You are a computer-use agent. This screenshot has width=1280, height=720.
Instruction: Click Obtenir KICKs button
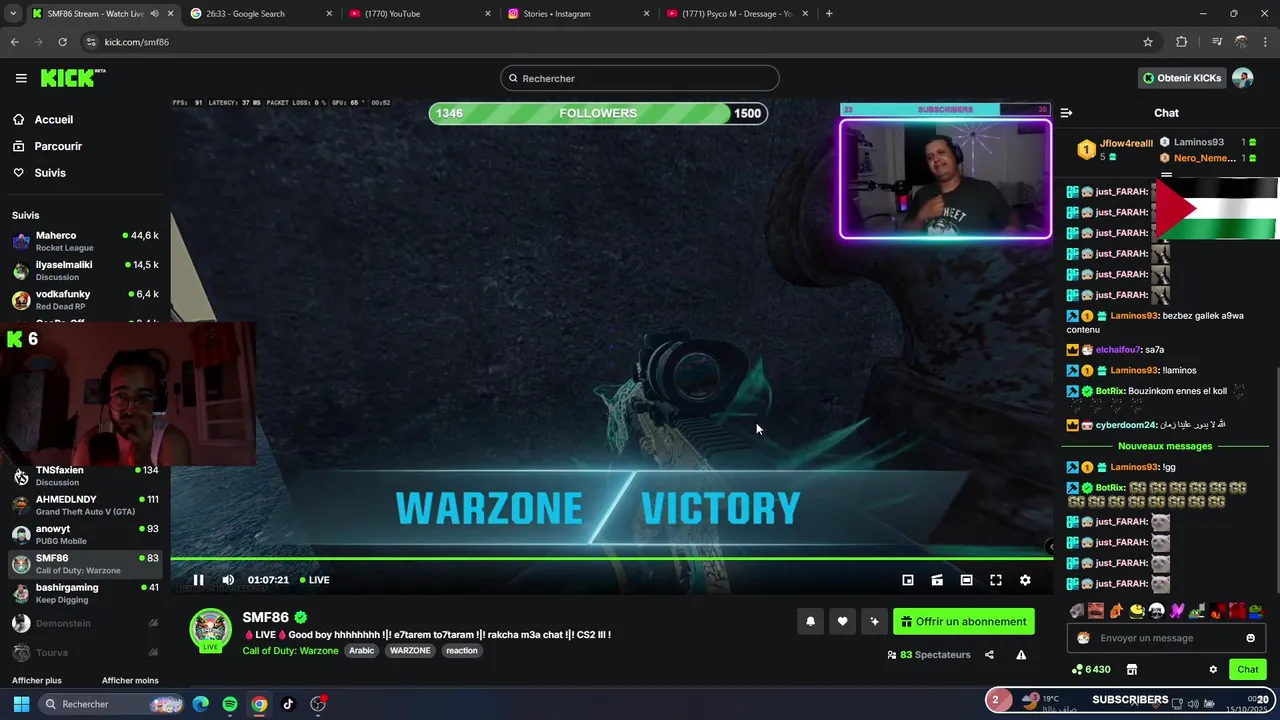[x=1182, y=78]
